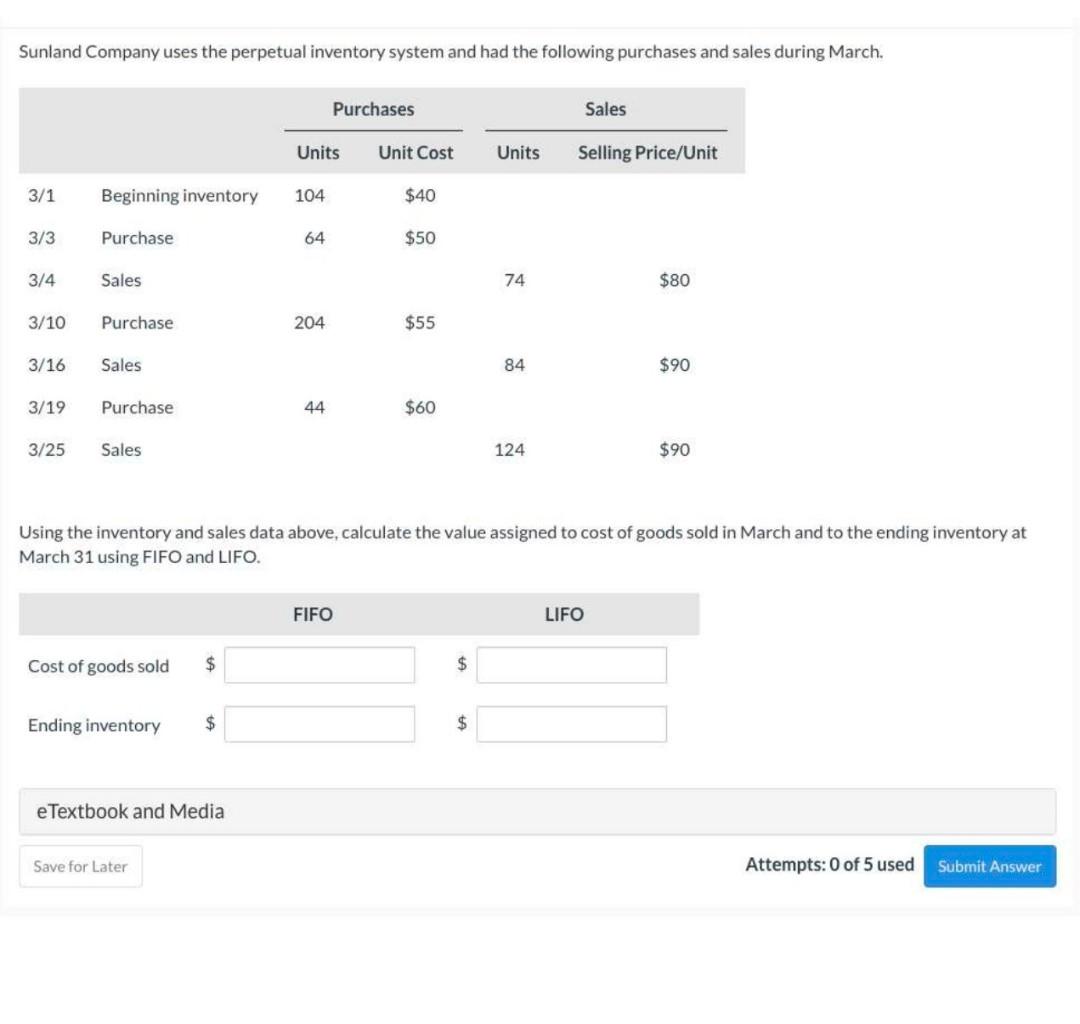Image resolution: width=1080 pixels, height=1024 pixels.
Task: Click the Cost of goods sold label
Action: (x=98, y=666)
